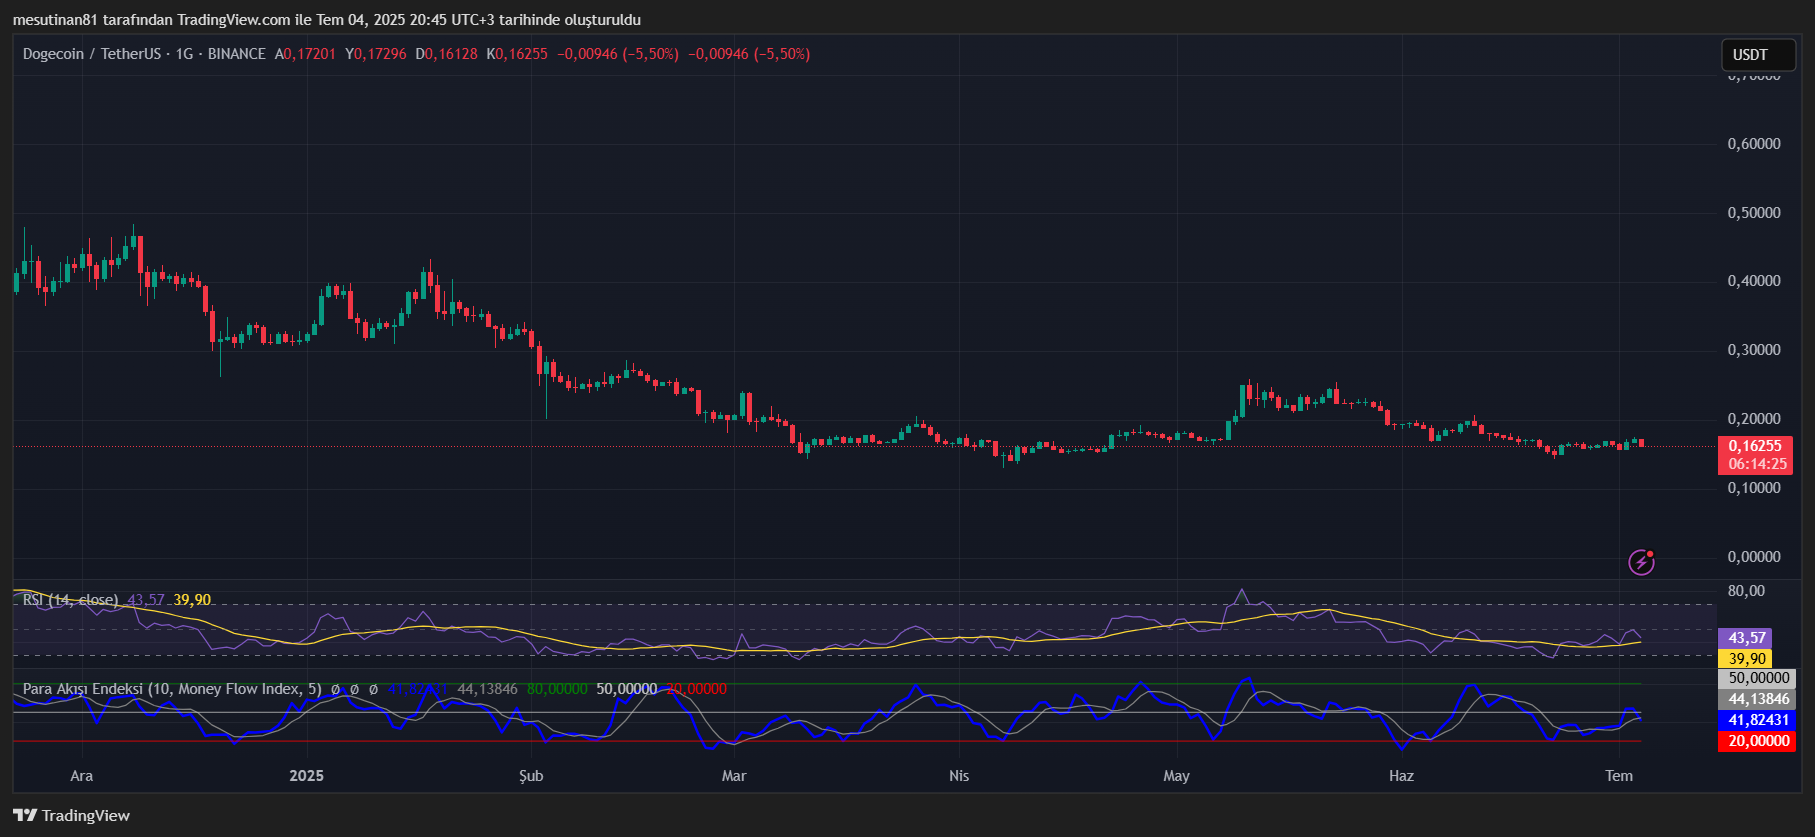The width and height of the screenshot is (1815, 837).
Task: Click the 0,10000 price axis label
Action: point(1754,488)
